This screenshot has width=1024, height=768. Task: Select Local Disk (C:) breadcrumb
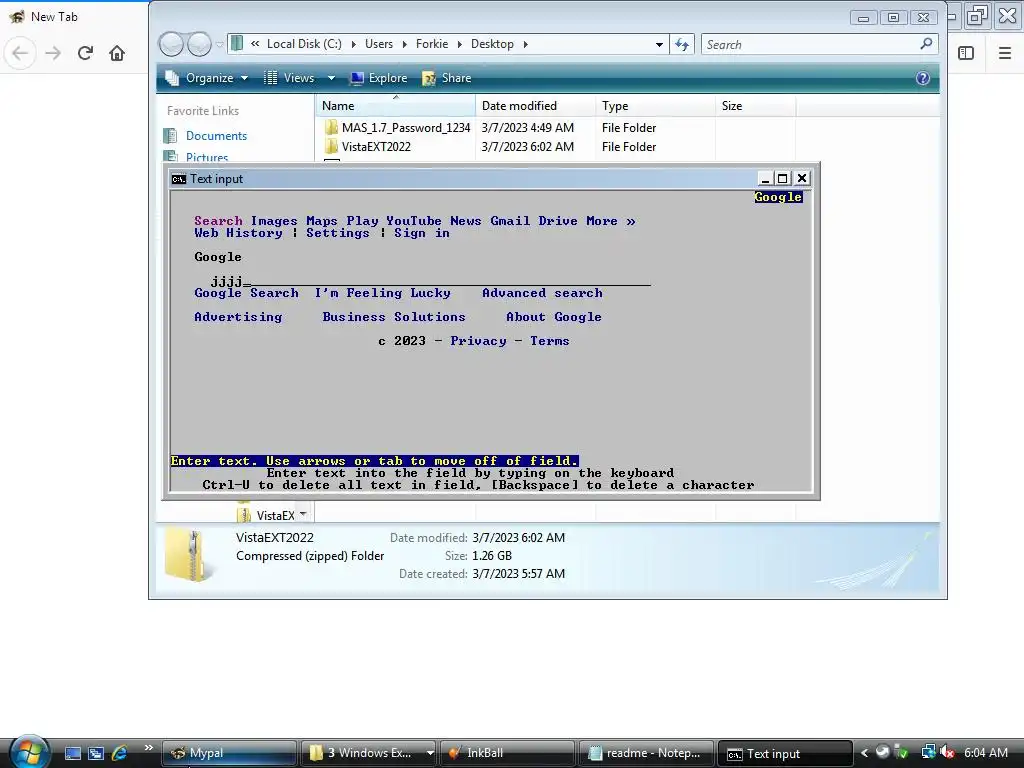tap(304, 44)
